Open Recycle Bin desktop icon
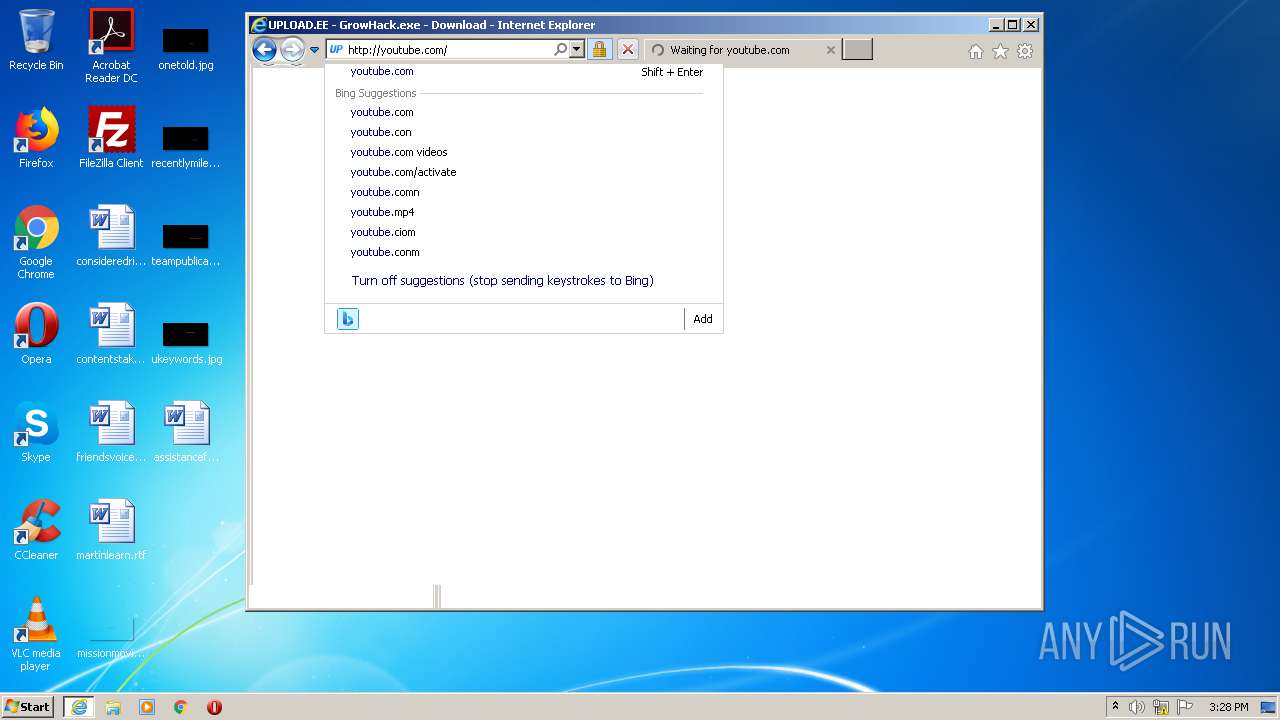 36,40
